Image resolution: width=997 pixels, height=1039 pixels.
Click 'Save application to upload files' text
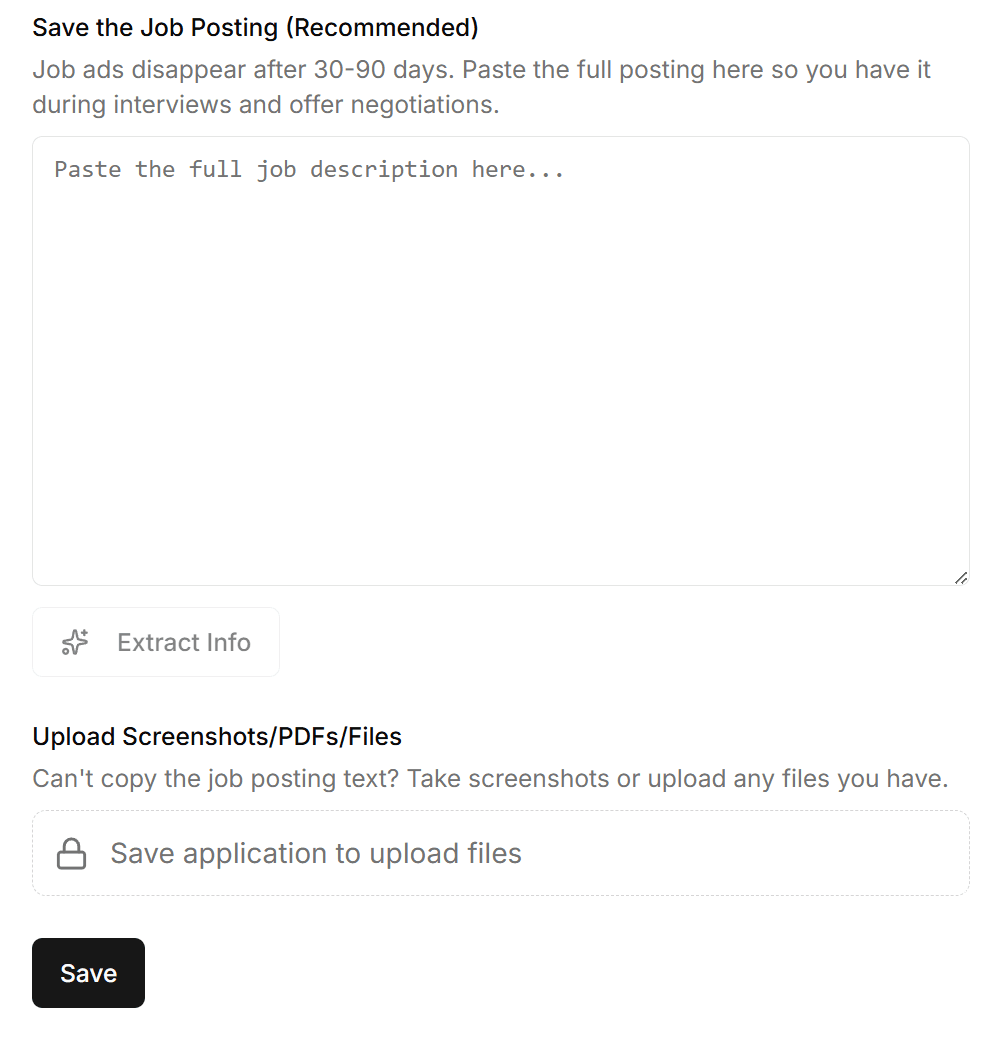click(x=316, y=853)
